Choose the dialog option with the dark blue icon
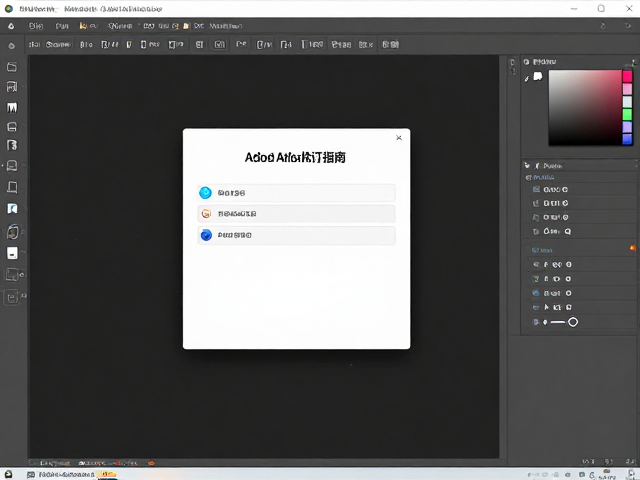The height and width of the screenshot is (480, 640). coord(296,235)
